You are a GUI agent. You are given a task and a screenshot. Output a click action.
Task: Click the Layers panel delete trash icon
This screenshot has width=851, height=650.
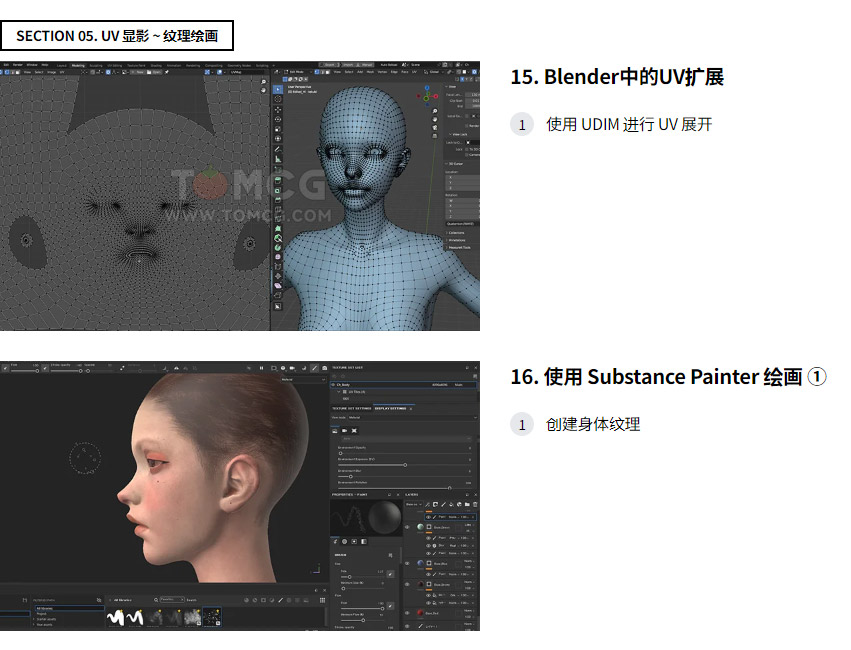475,505
